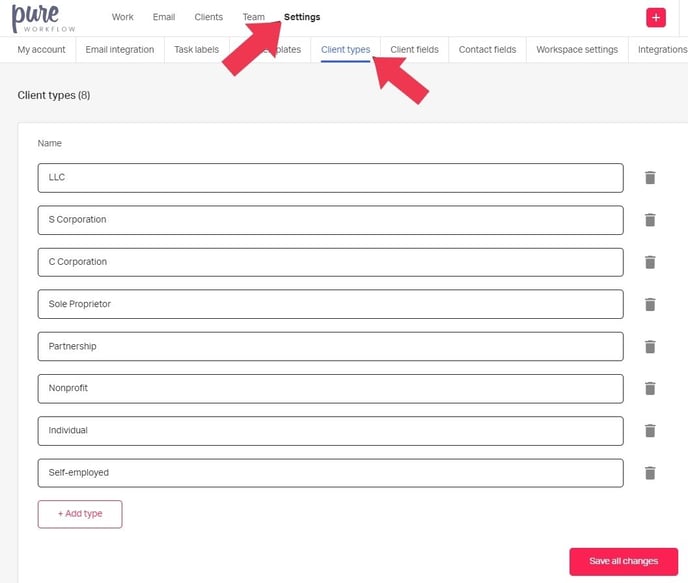
Task: Trash the Individual client type
Action: tap(650, 430)
